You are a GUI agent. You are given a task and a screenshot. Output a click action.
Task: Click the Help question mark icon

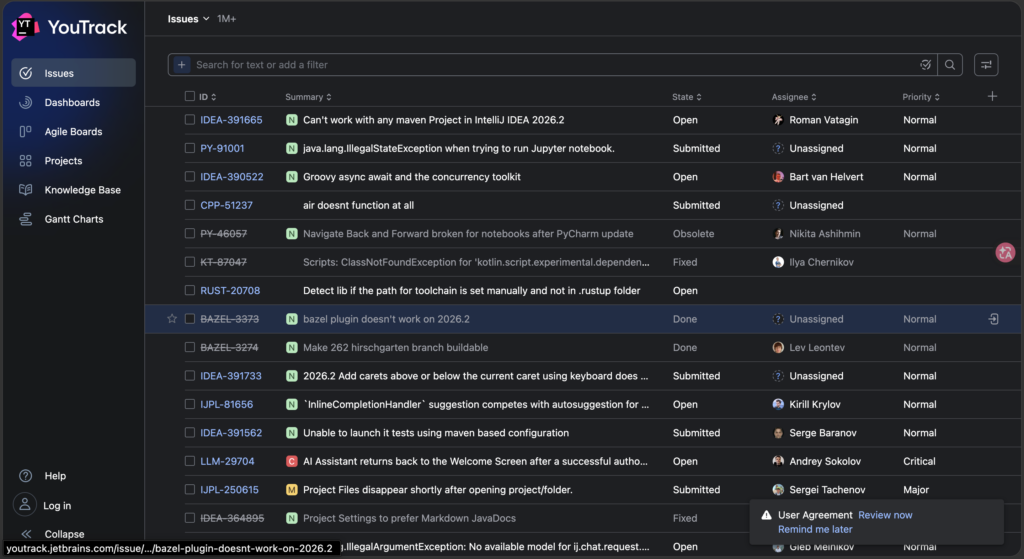pyautogui.click(x=25, y=475)
